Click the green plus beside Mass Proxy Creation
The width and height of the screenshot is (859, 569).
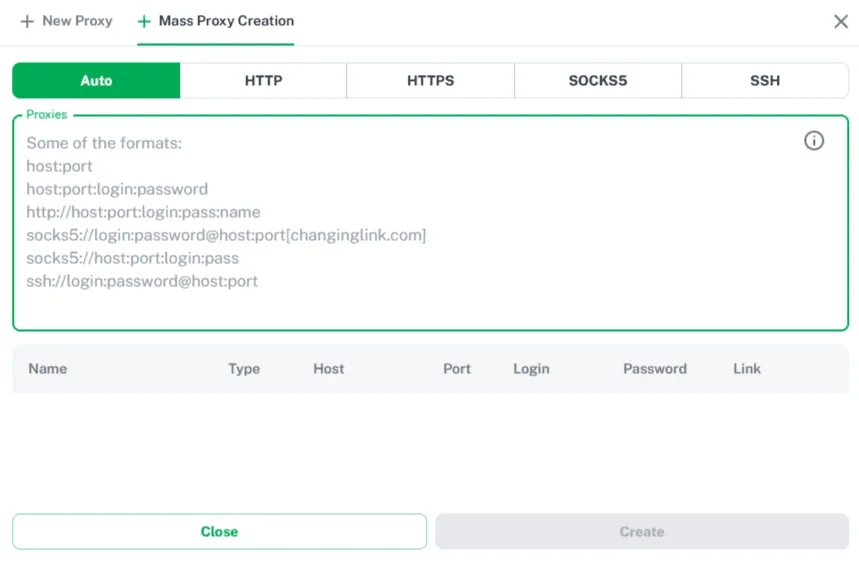144,21
